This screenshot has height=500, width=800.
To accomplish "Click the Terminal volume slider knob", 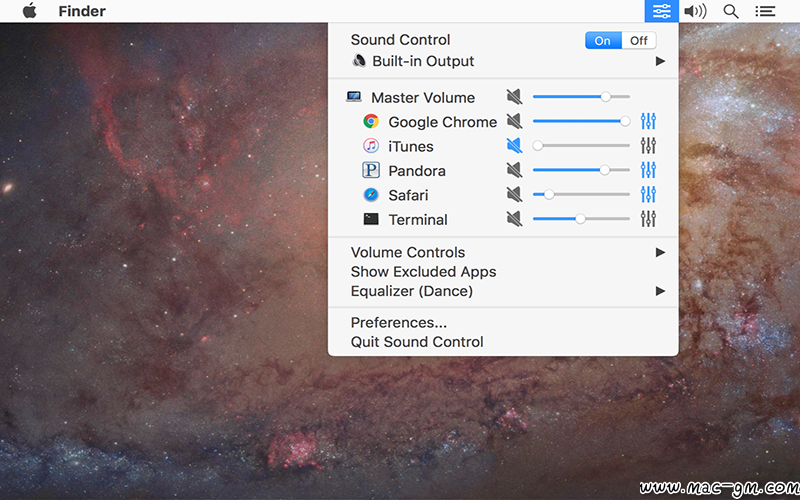I will pyautogui.click(x=580, y=219).
